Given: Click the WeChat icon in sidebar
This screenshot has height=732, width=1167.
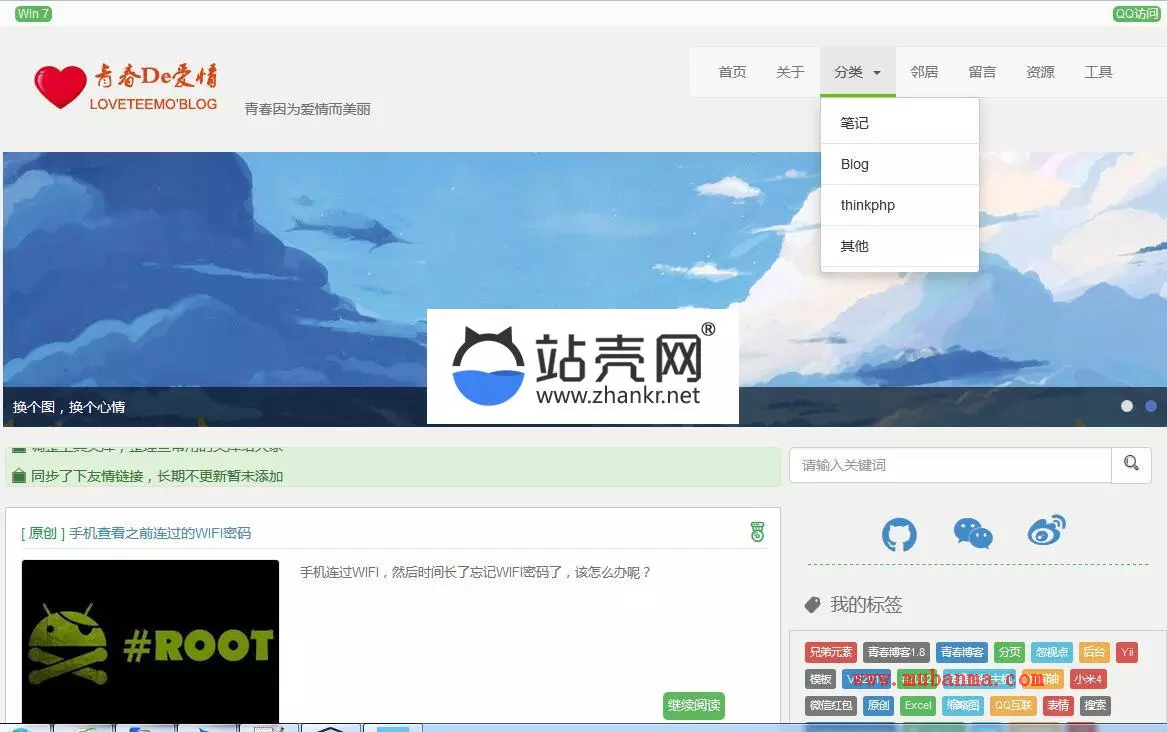Looking at the screenshot, I should tap(972, 534).
